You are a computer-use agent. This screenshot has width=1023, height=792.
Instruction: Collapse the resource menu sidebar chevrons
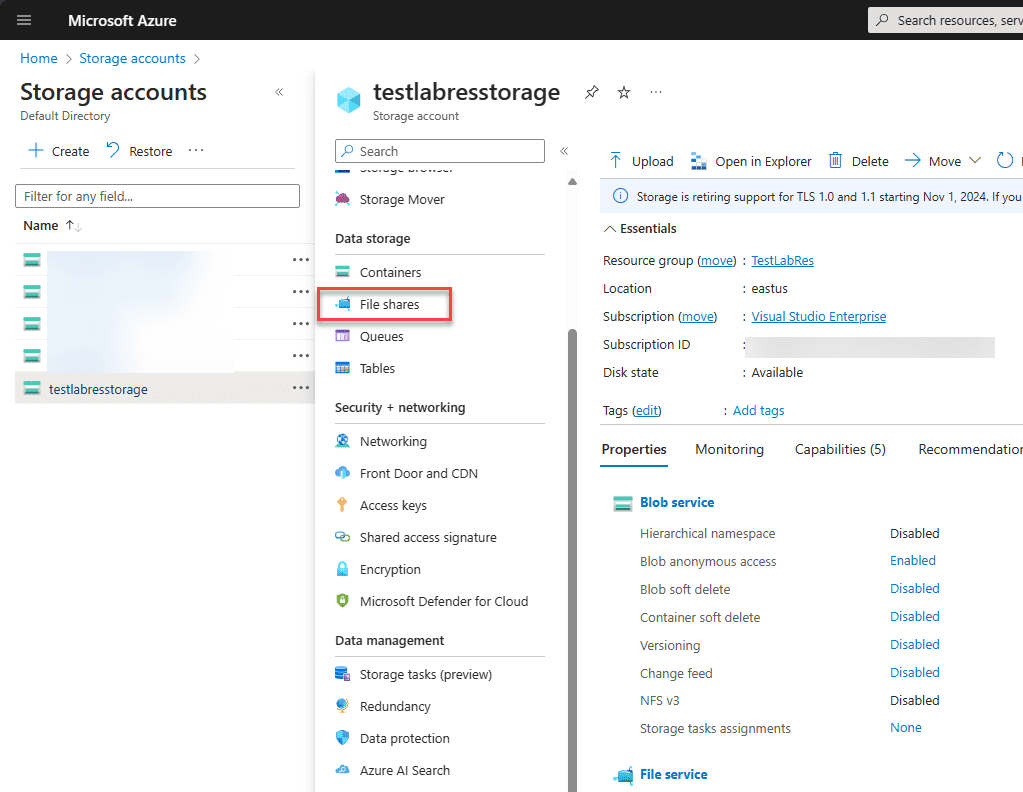click(x=564, y=151)
